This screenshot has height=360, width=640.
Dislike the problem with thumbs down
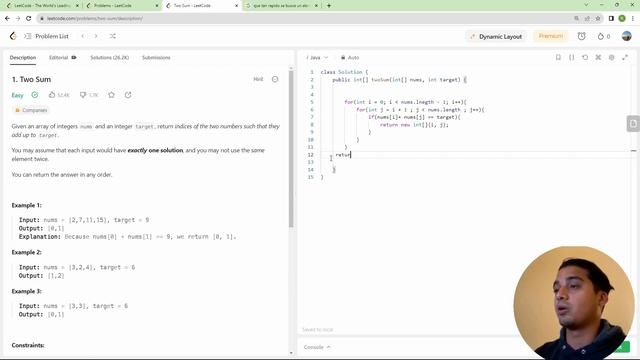[83, 95]
